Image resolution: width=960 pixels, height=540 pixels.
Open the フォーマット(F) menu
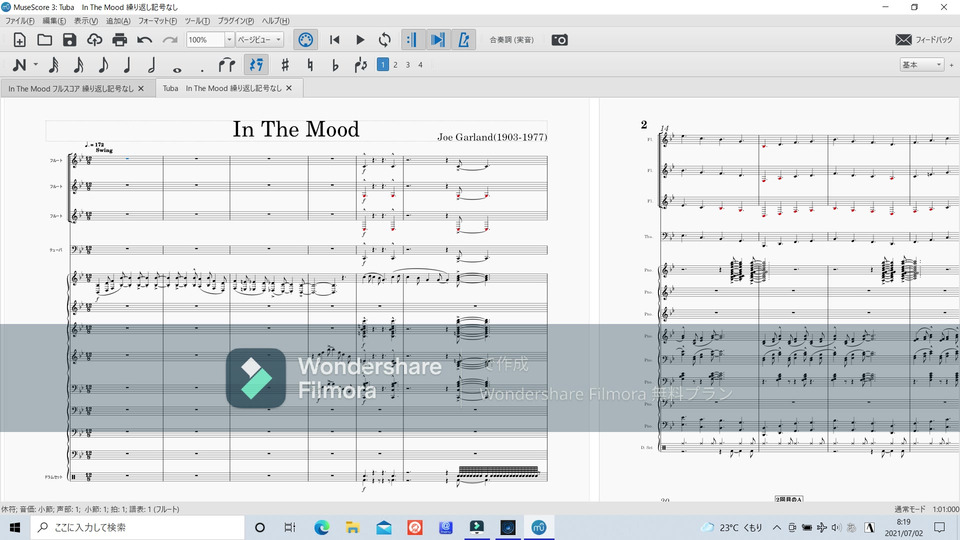pyautogui.click(x=157, y=21)
